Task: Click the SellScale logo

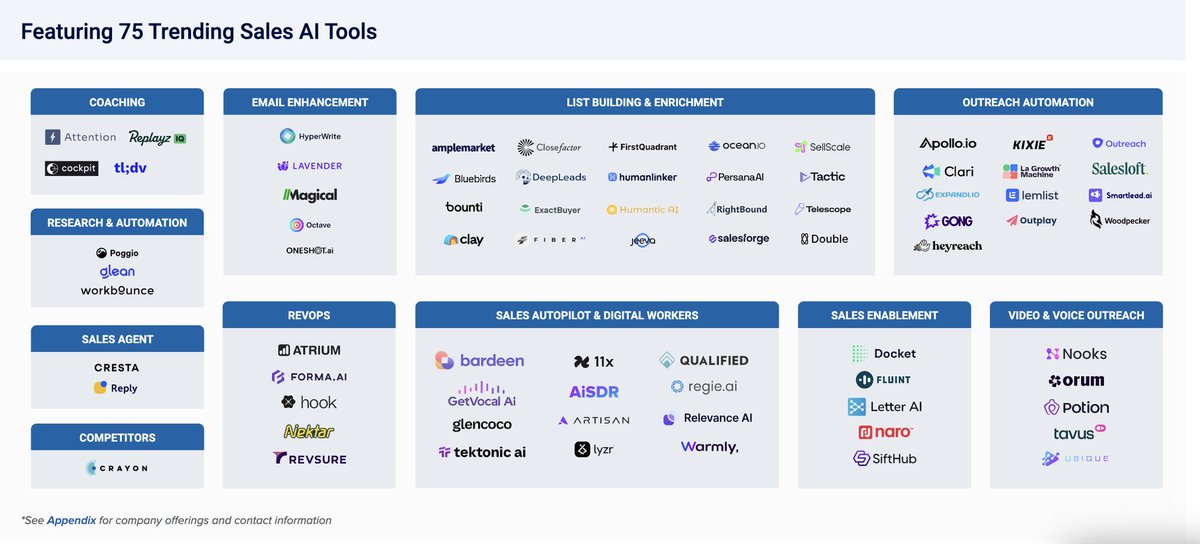Action: tap(822, 147)
